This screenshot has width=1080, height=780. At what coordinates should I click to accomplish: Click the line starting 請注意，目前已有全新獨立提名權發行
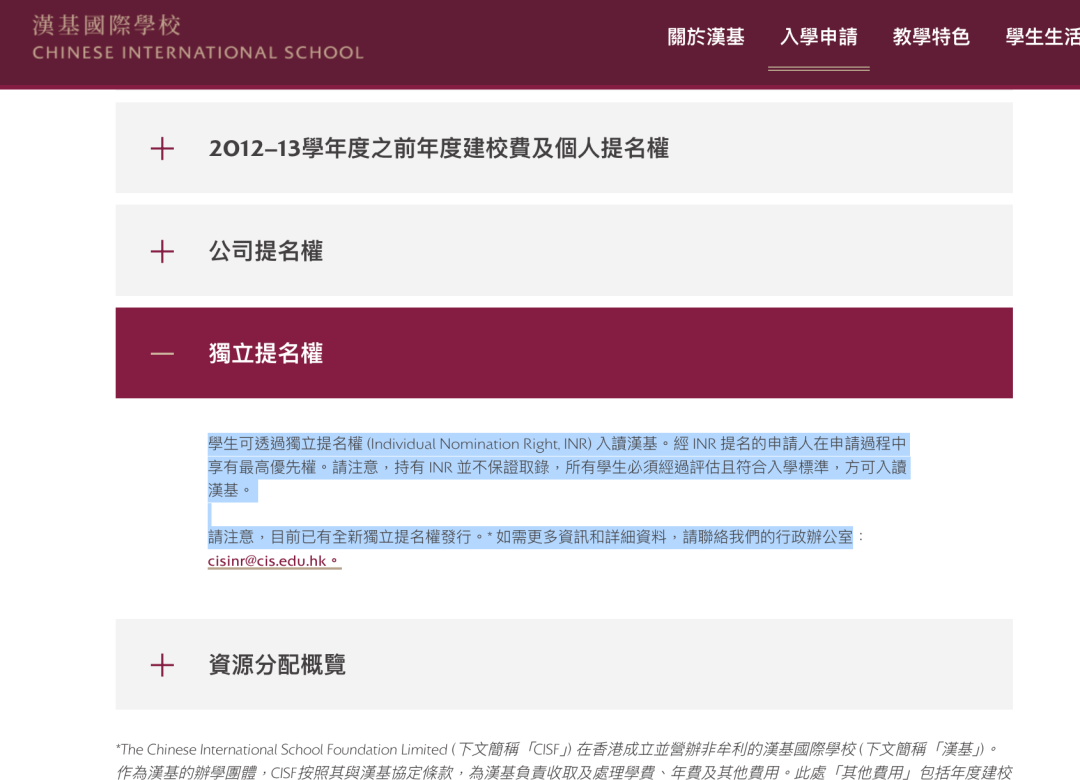[536, 537]
